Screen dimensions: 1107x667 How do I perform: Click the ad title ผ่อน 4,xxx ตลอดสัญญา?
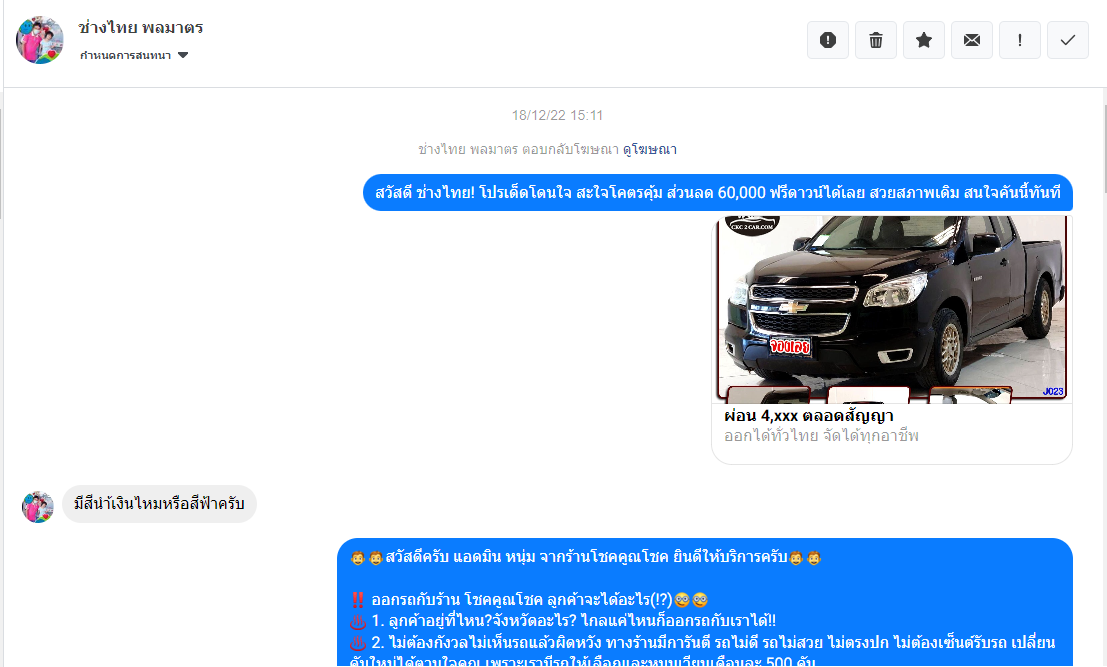pos(809,416)
